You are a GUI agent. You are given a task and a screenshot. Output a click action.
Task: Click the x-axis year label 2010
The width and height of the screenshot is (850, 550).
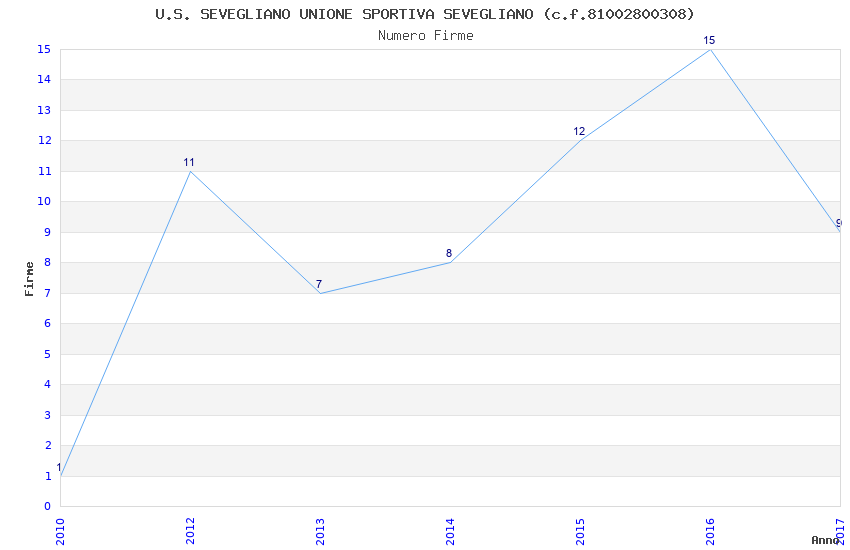pos(60,532)
